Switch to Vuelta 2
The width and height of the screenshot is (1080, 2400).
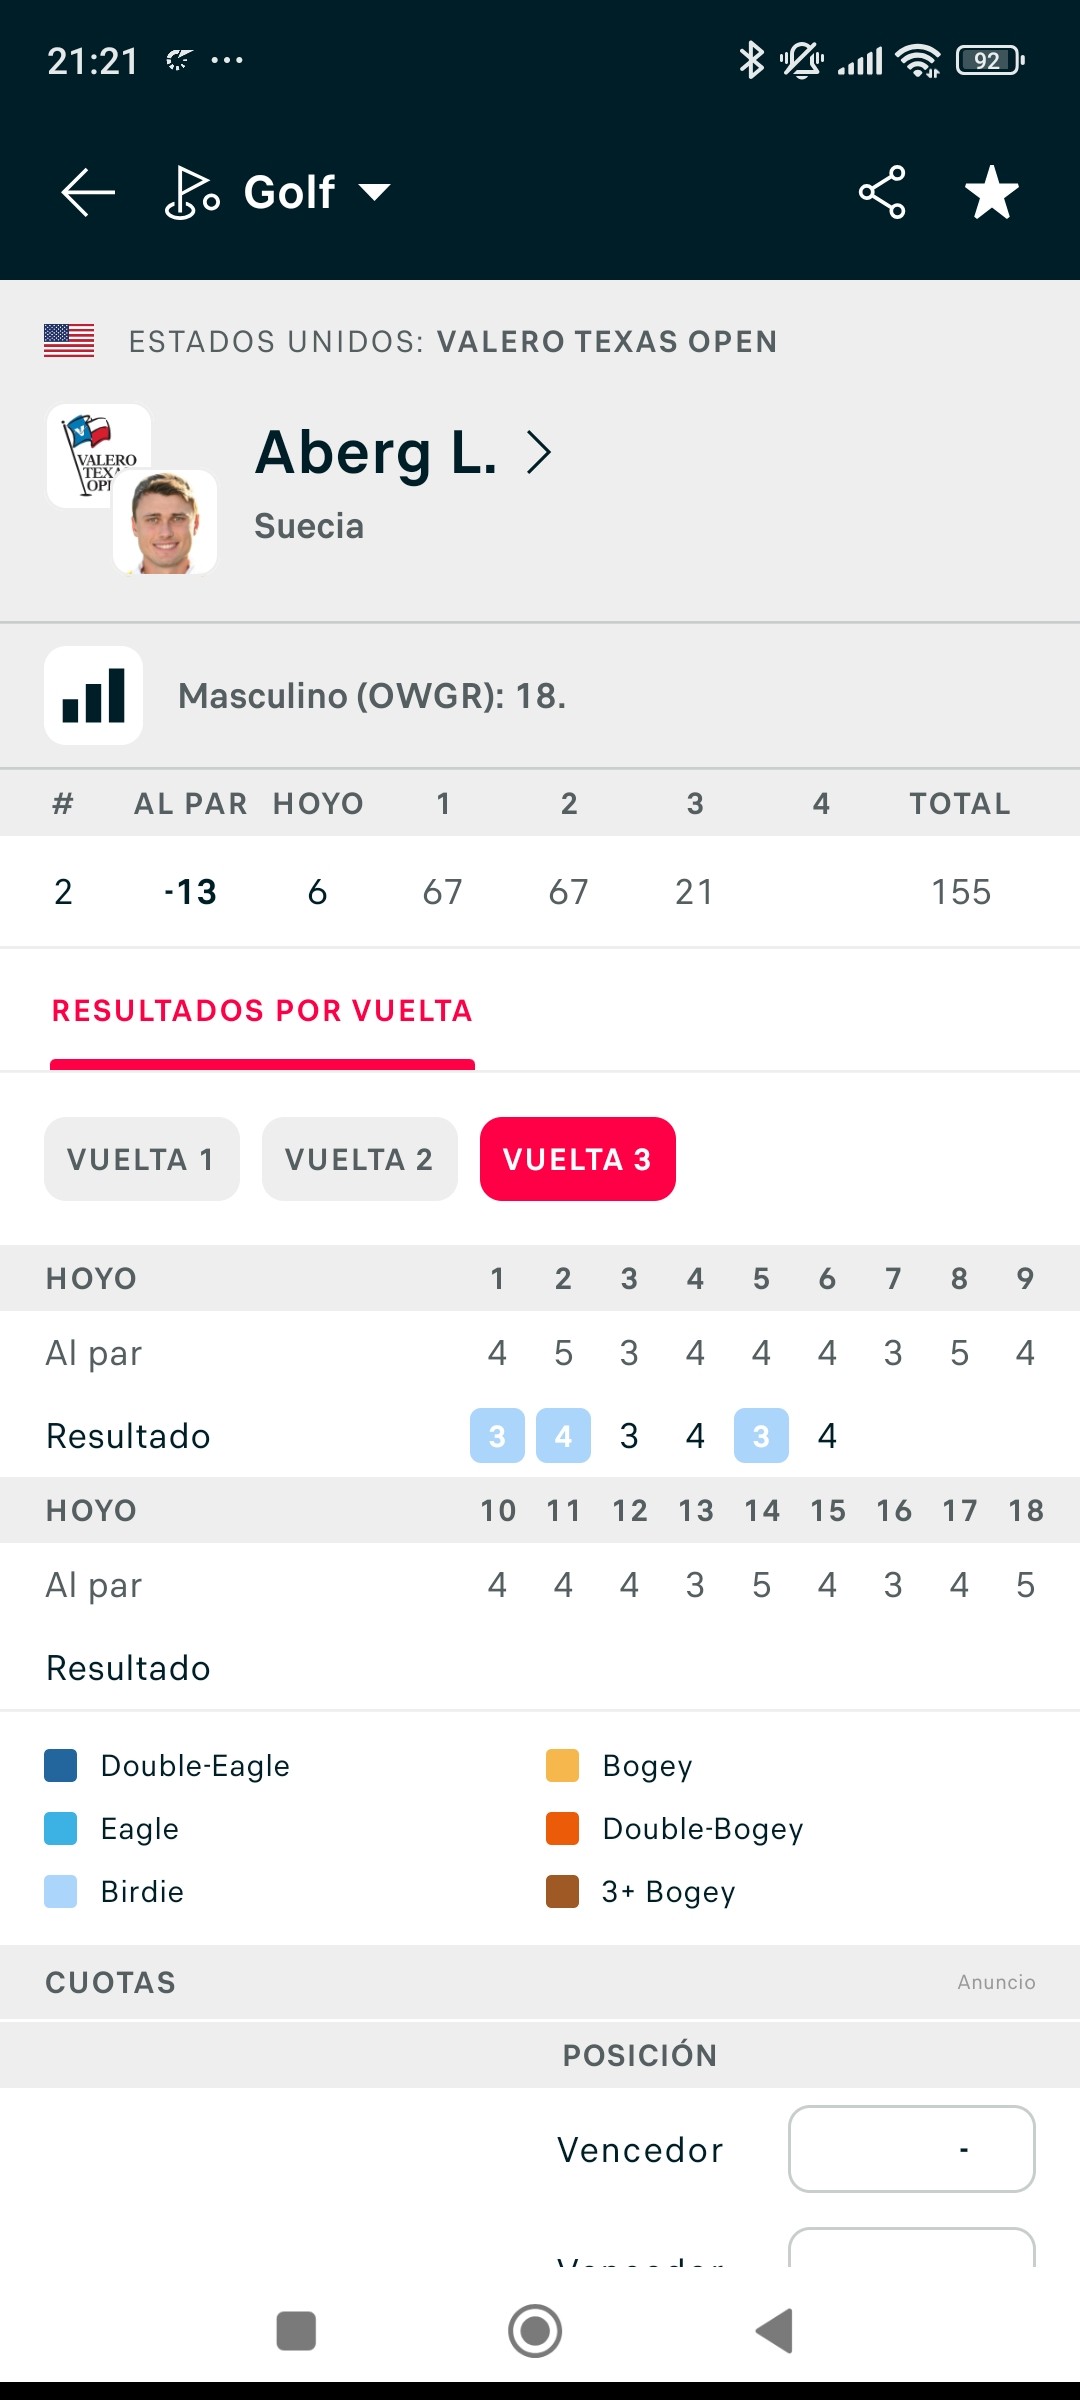click(x=360, y=1159)
